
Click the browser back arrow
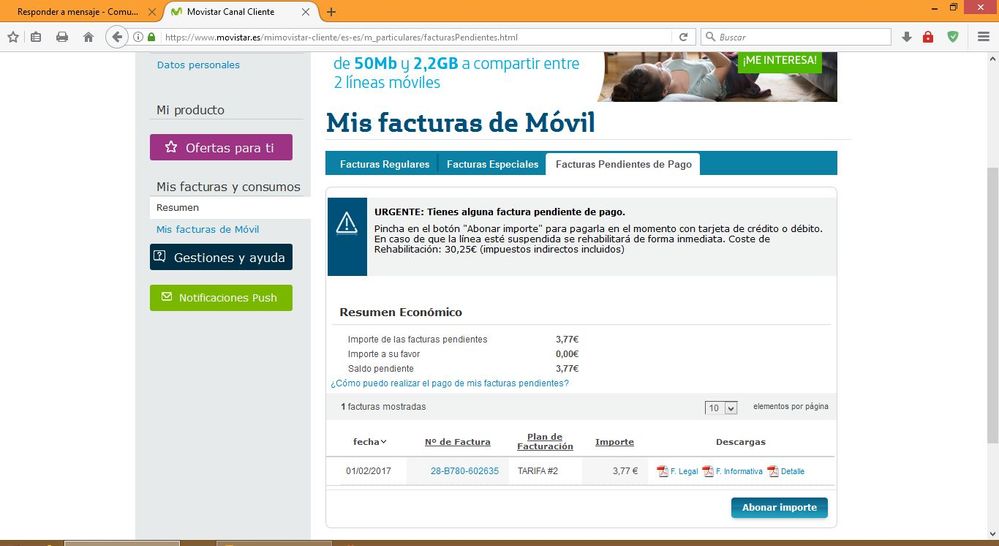[117, 37]
